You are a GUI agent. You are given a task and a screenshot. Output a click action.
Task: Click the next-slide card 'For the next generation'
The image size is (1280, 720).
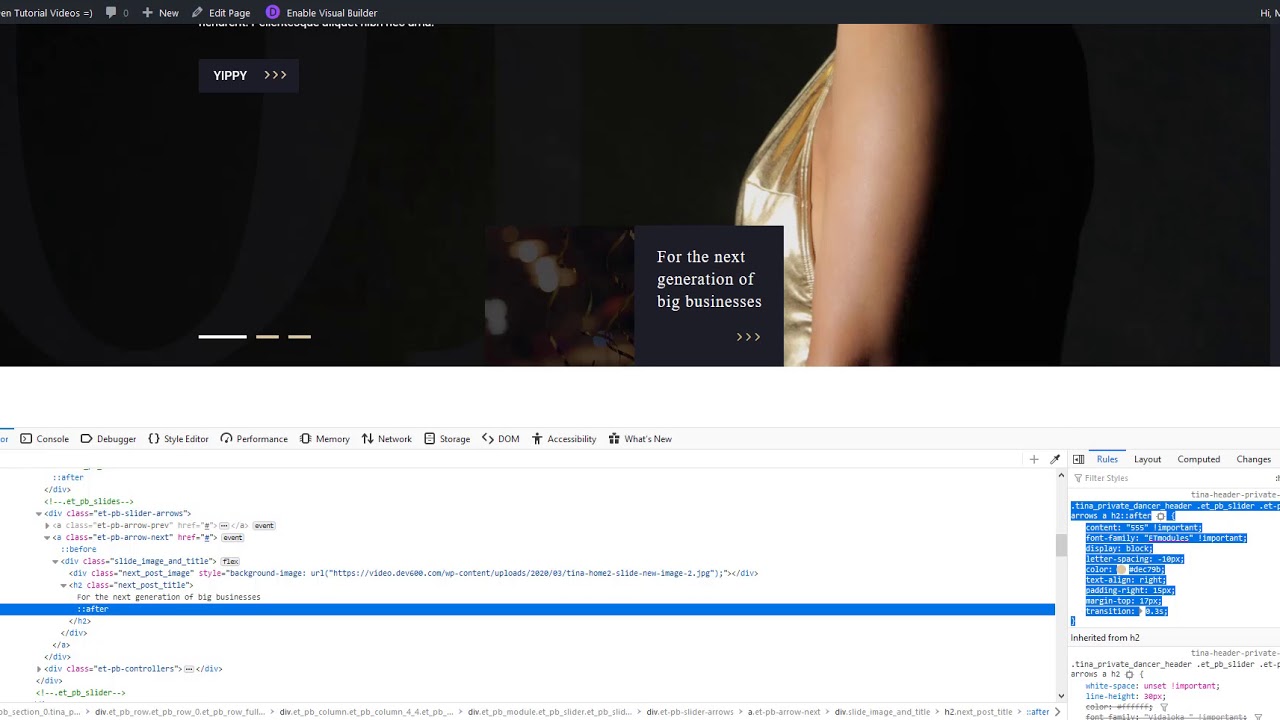[x=709, y=296]
